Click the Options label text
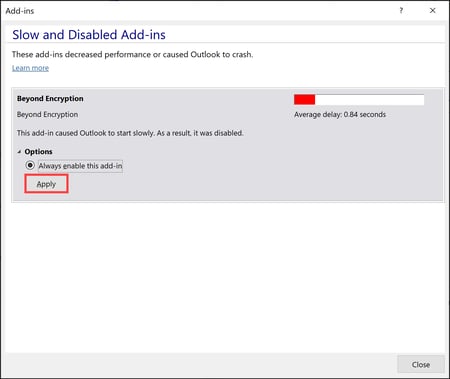Image resolution: width=450 pixels, height=379 pixels. 38,152
